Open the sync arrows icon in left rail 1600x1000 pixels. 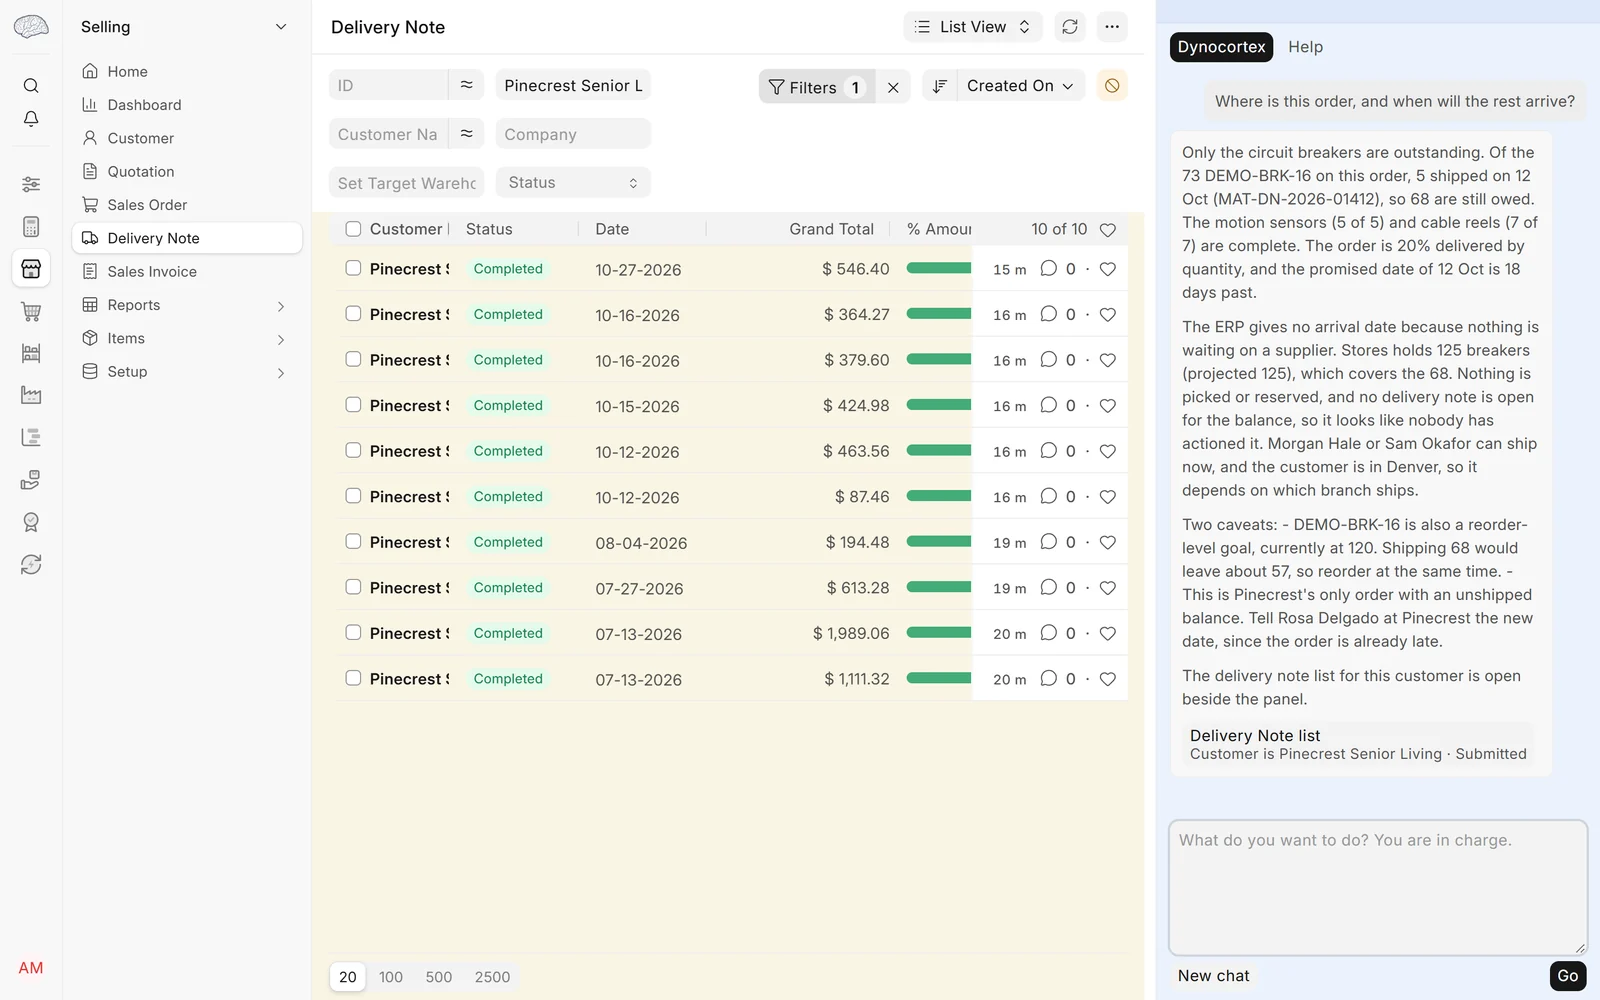[x=31, y=564]
